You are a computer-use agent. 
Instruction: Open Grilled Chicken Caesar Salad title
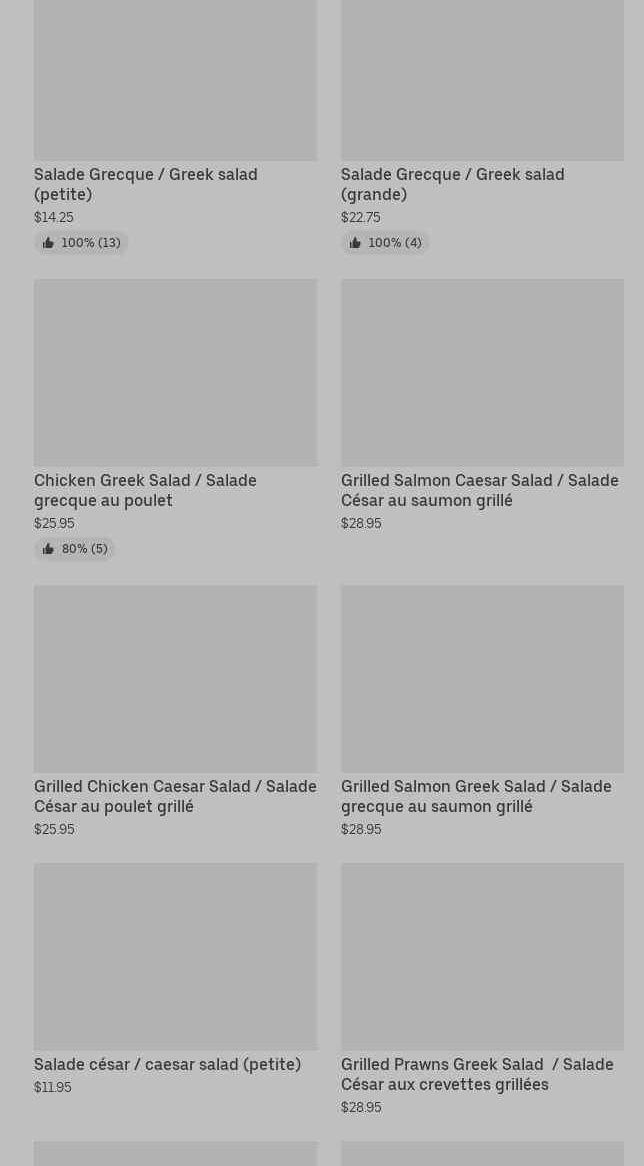pyautogui.click(x=175, y=796)
